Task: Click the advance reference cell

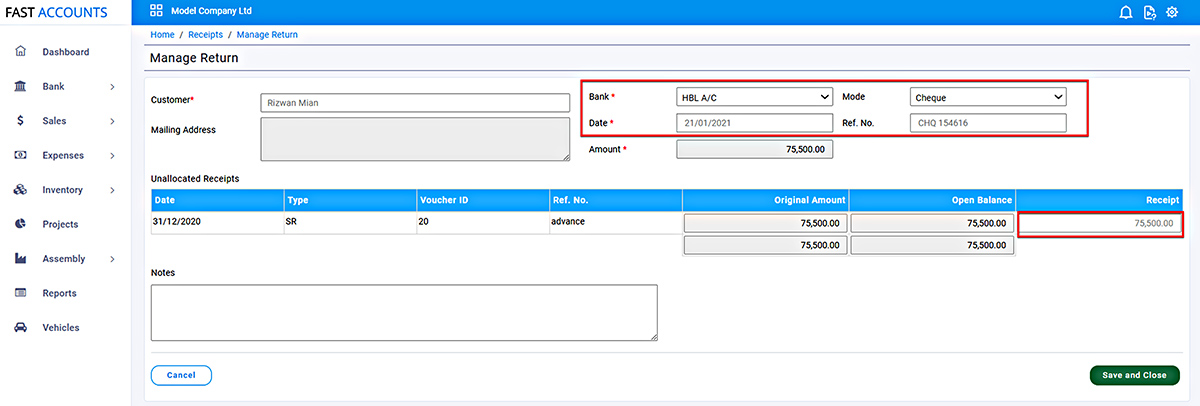Action: coord(615,222)
